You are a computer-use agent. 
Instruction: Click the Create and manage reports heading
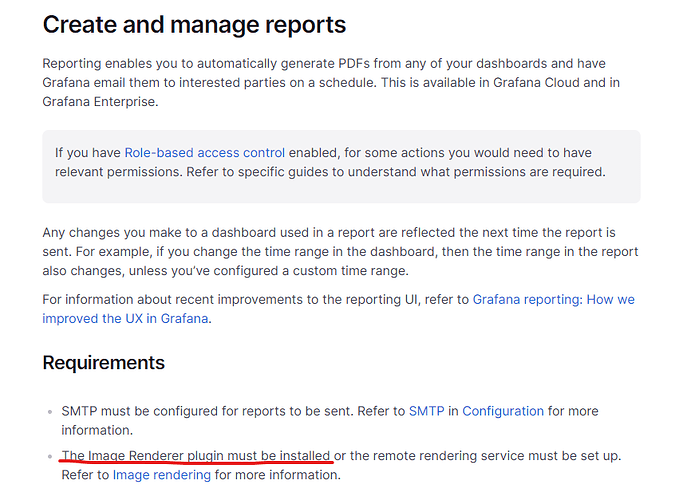(194, 24)
